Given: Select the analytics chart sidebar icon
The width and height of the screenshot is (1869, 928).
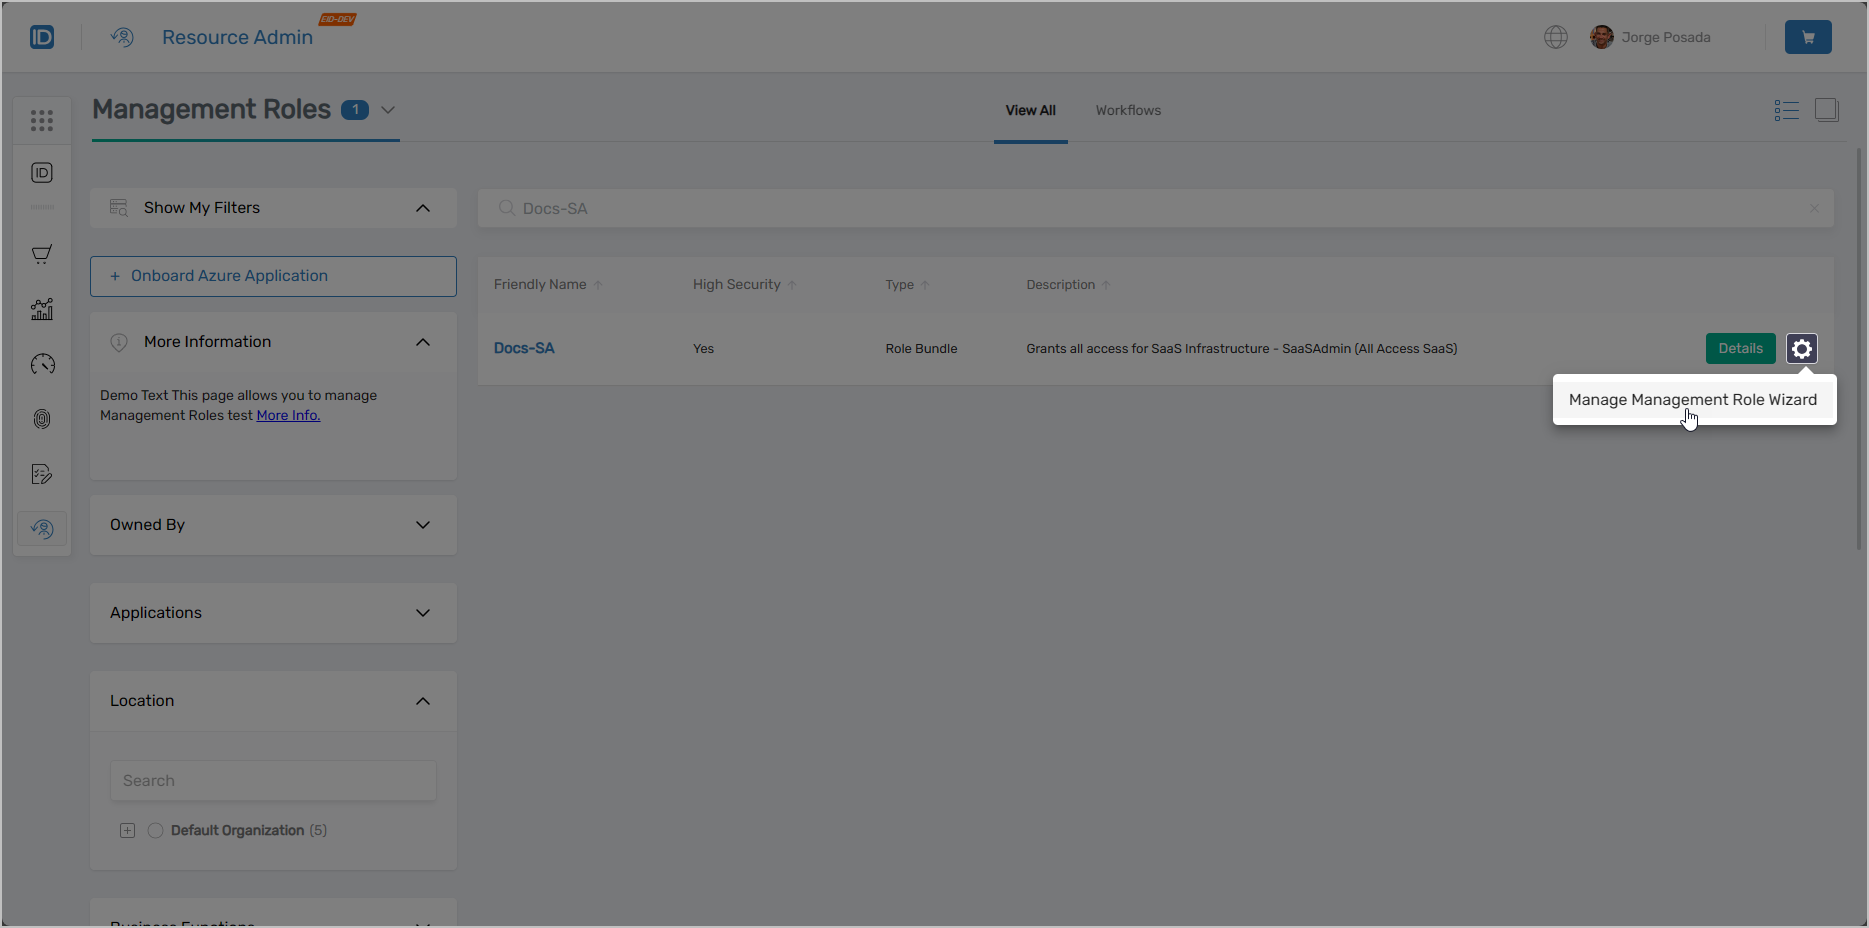Looking at the screenshot, I should (x=41, y=309).
